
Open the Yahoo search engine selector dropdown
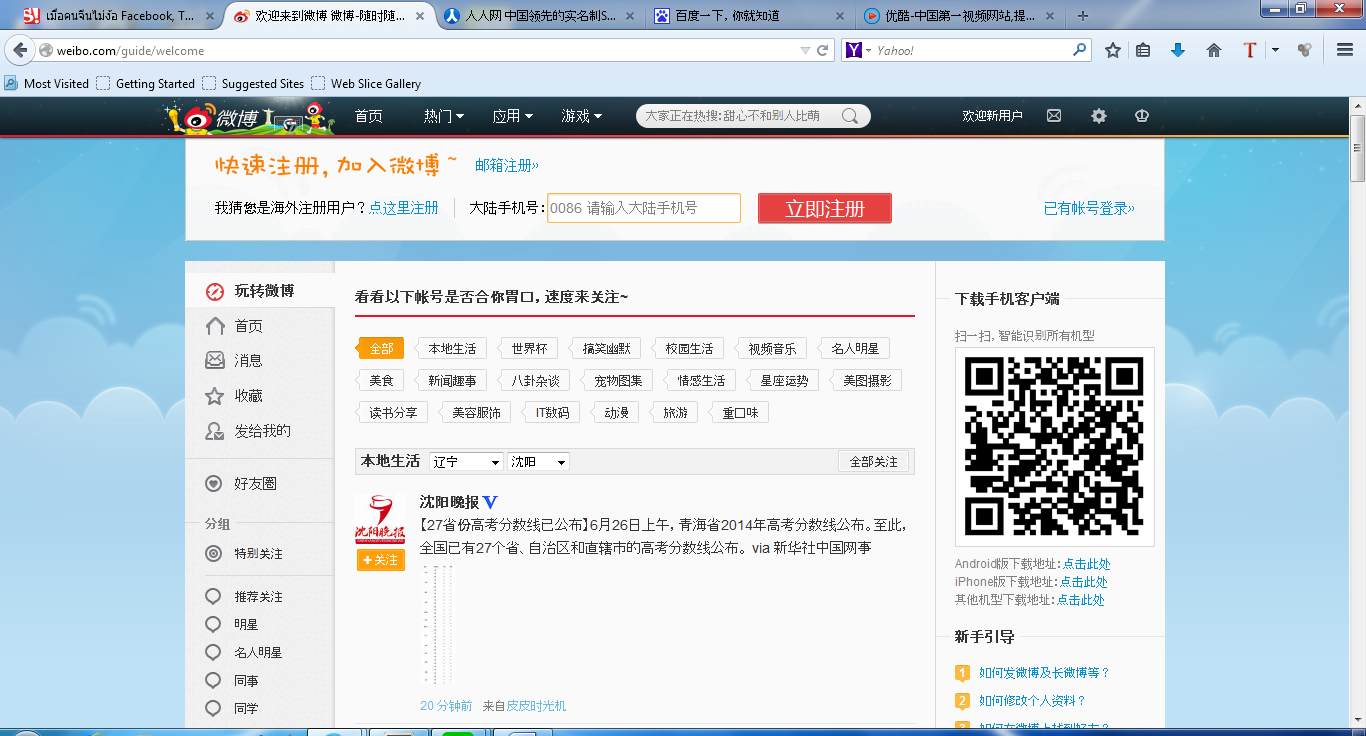tap(856, 50)
